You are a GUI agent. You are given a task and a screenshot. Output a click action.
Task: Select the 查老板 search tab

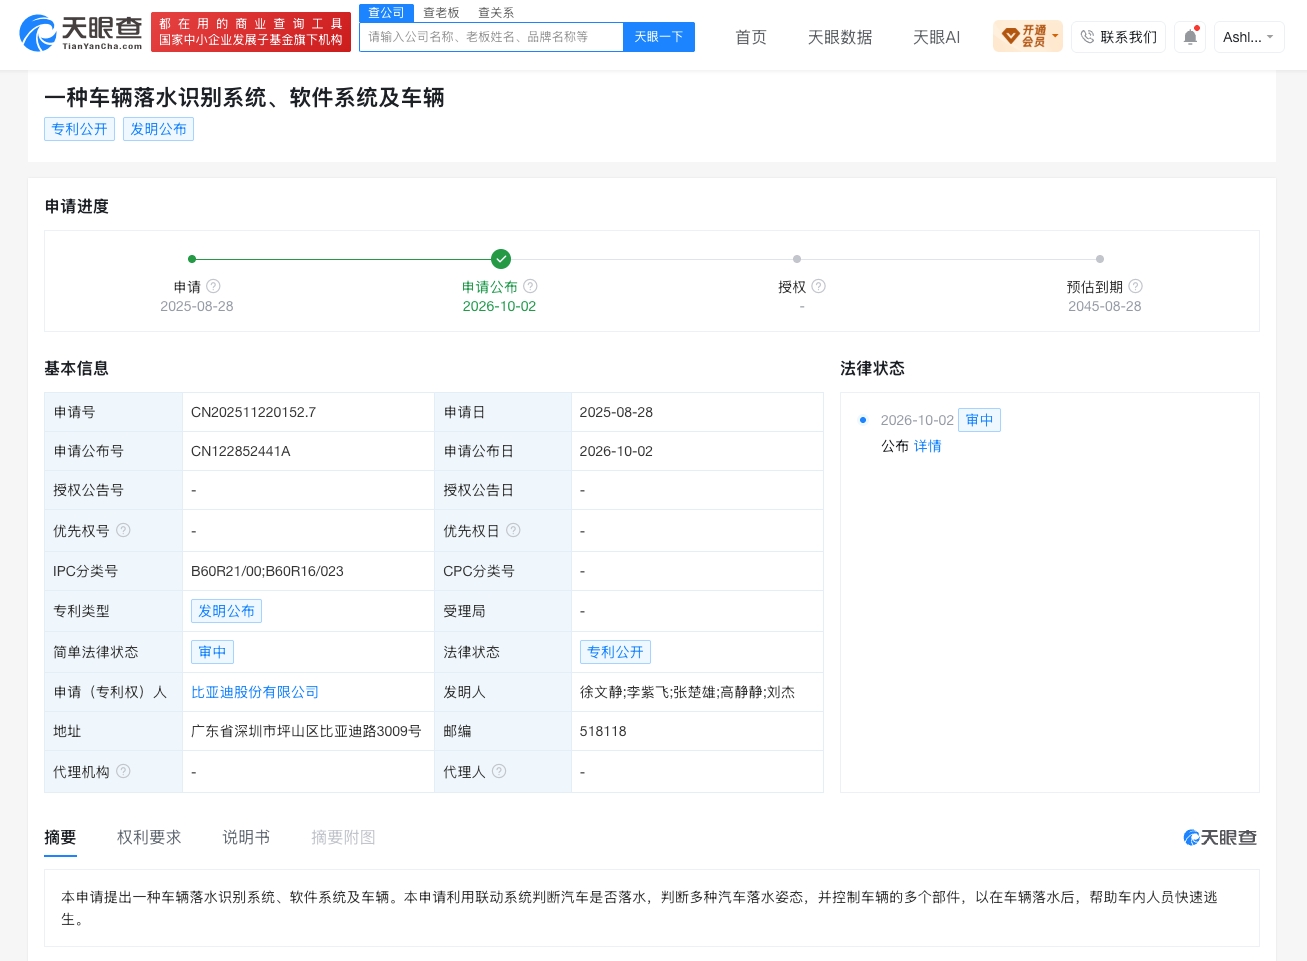click(x=441, y=13)
